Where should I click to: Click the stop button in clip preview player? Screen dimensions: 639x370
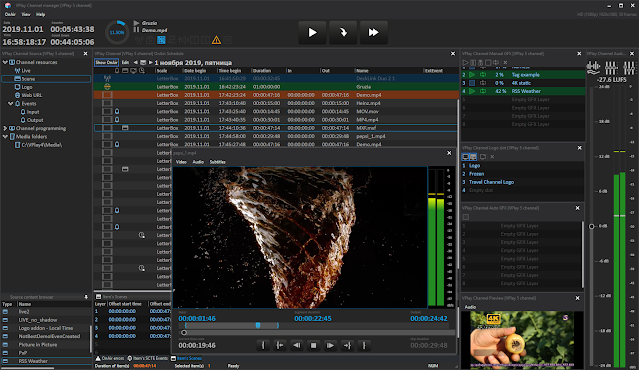tap(313, 346)
